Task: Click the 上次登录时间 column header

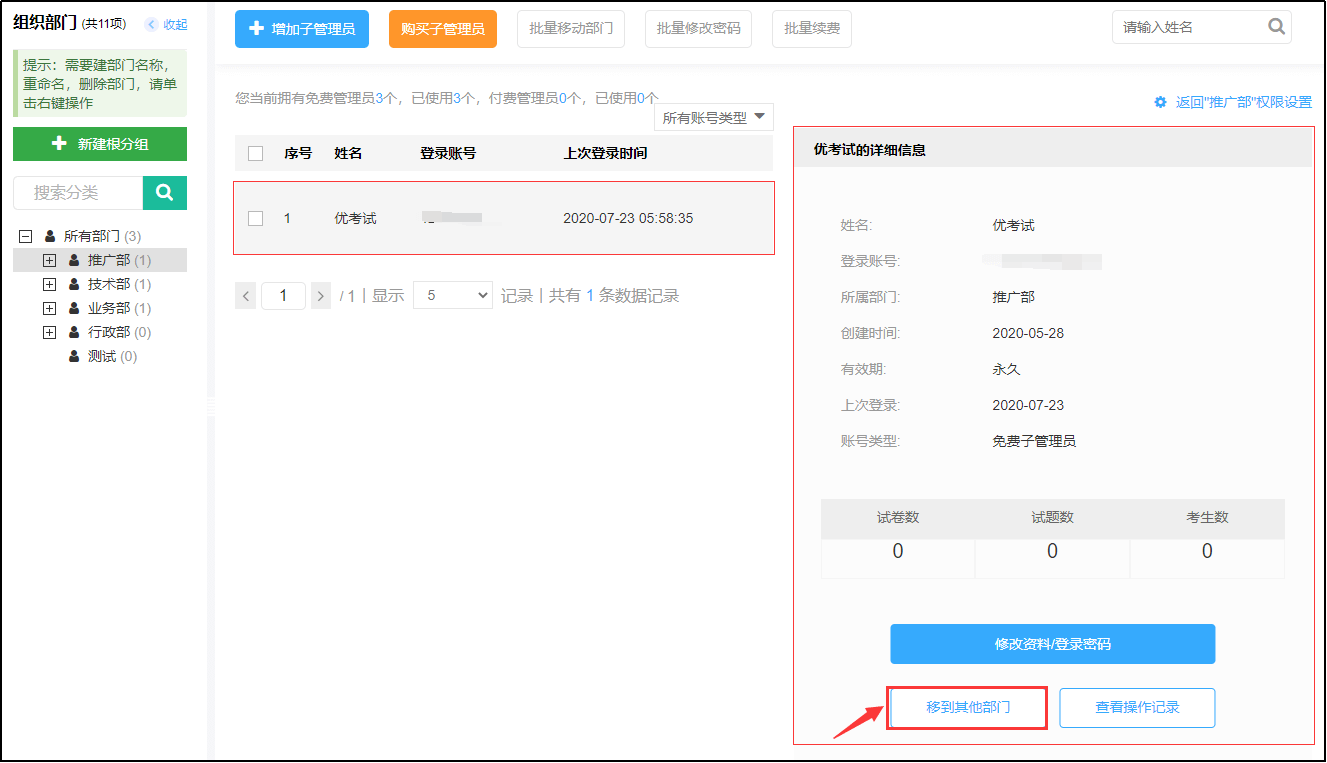Action: coord(605,153)
